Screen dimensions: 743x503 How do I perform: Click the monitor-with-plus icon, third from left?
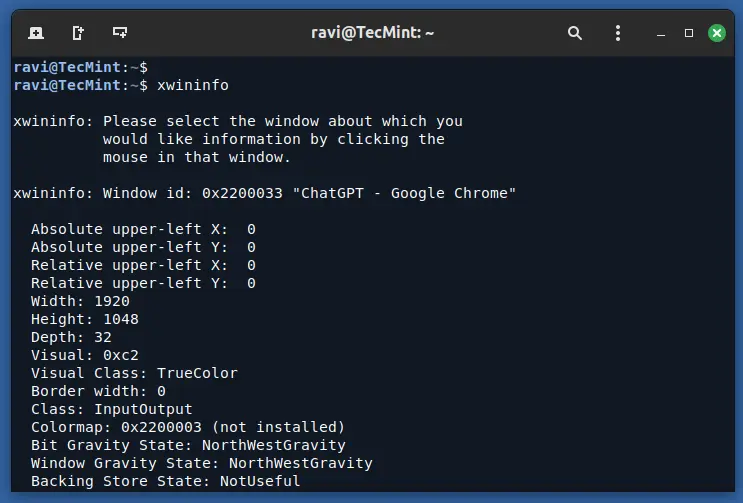120,33
